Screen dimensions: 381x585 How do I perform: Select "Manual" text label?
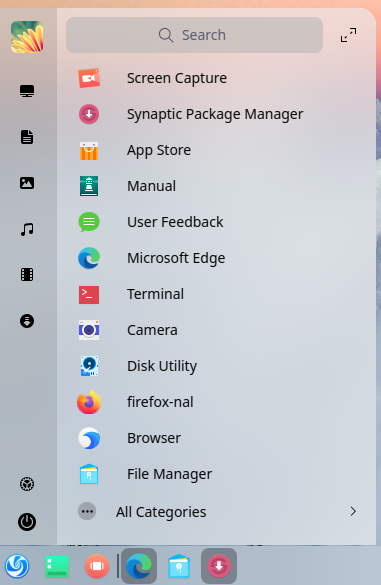click(x=152, y=186)
